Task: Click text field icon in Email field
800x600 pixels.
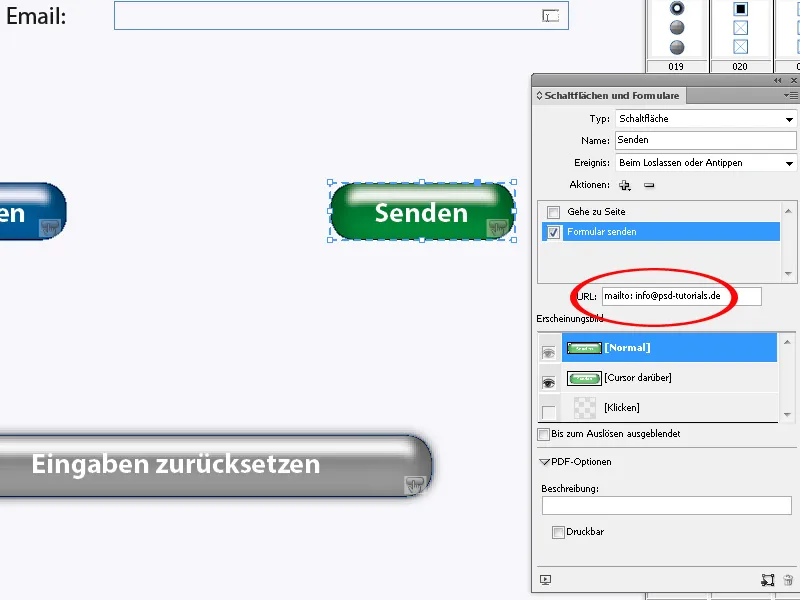Action: pos(551,16)
